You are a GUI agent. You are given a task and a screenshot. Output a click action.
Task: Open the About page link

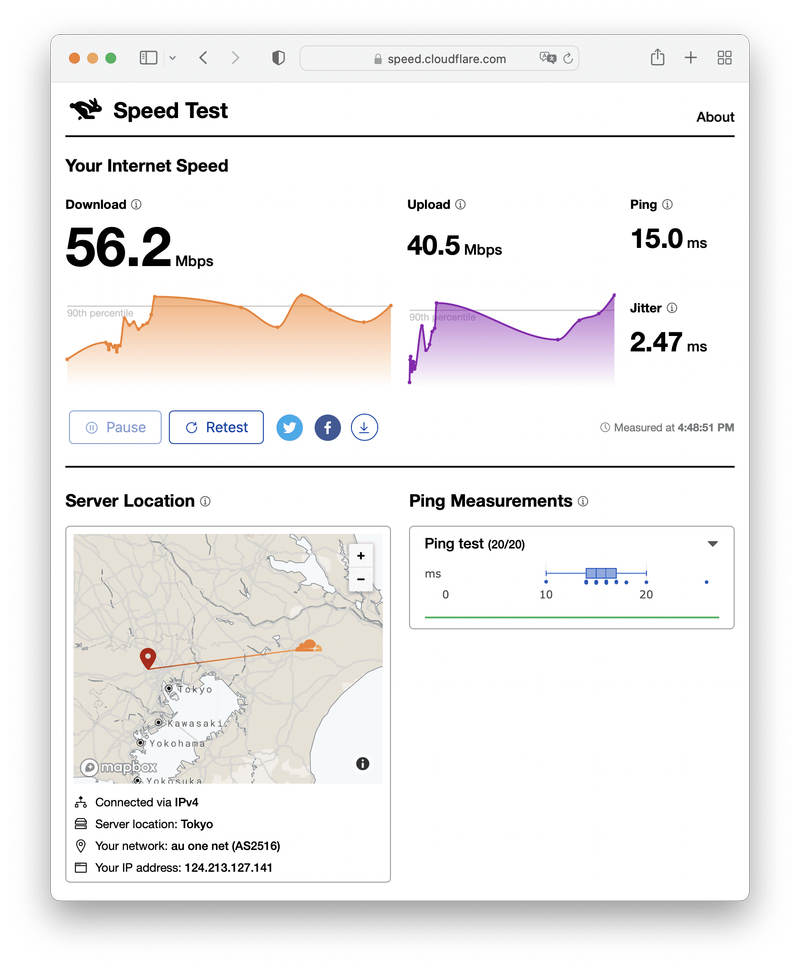coord(715,117)
